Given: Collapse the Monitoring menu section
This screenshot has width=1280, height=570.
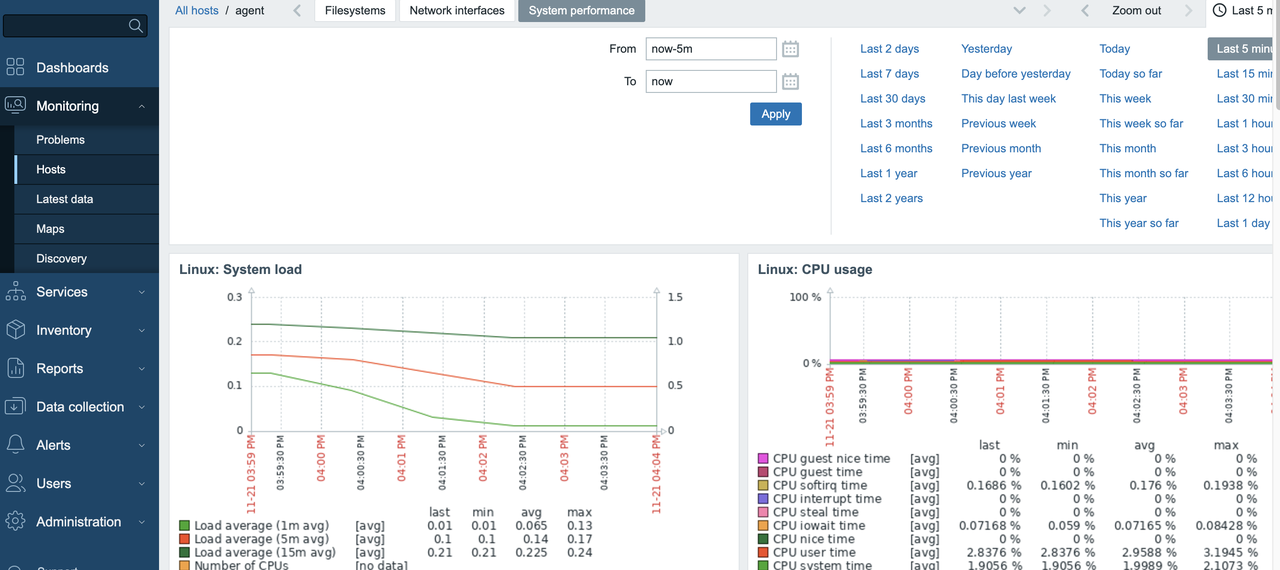Looking at the screenshot, I should point(141,106).
